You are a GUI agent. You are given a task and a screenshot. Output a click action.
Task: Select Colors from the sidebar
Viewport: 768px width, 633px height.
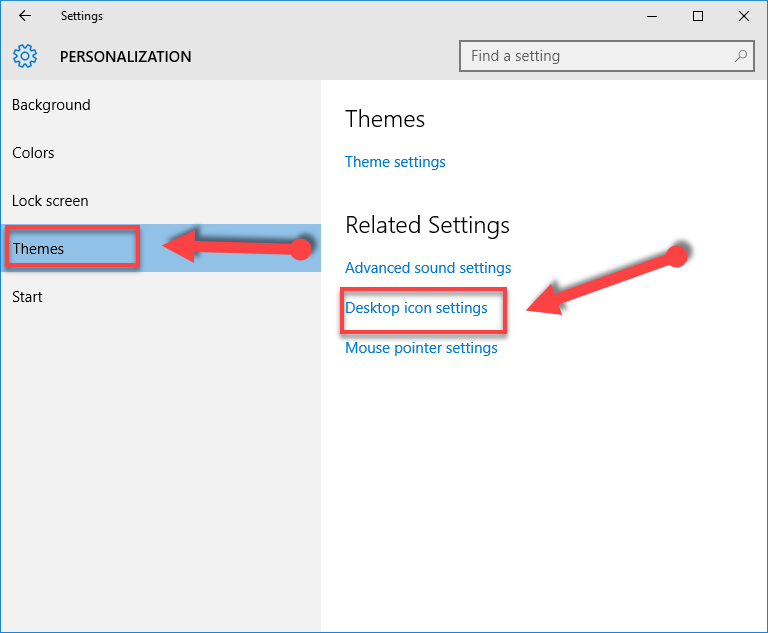click(33, 153)
